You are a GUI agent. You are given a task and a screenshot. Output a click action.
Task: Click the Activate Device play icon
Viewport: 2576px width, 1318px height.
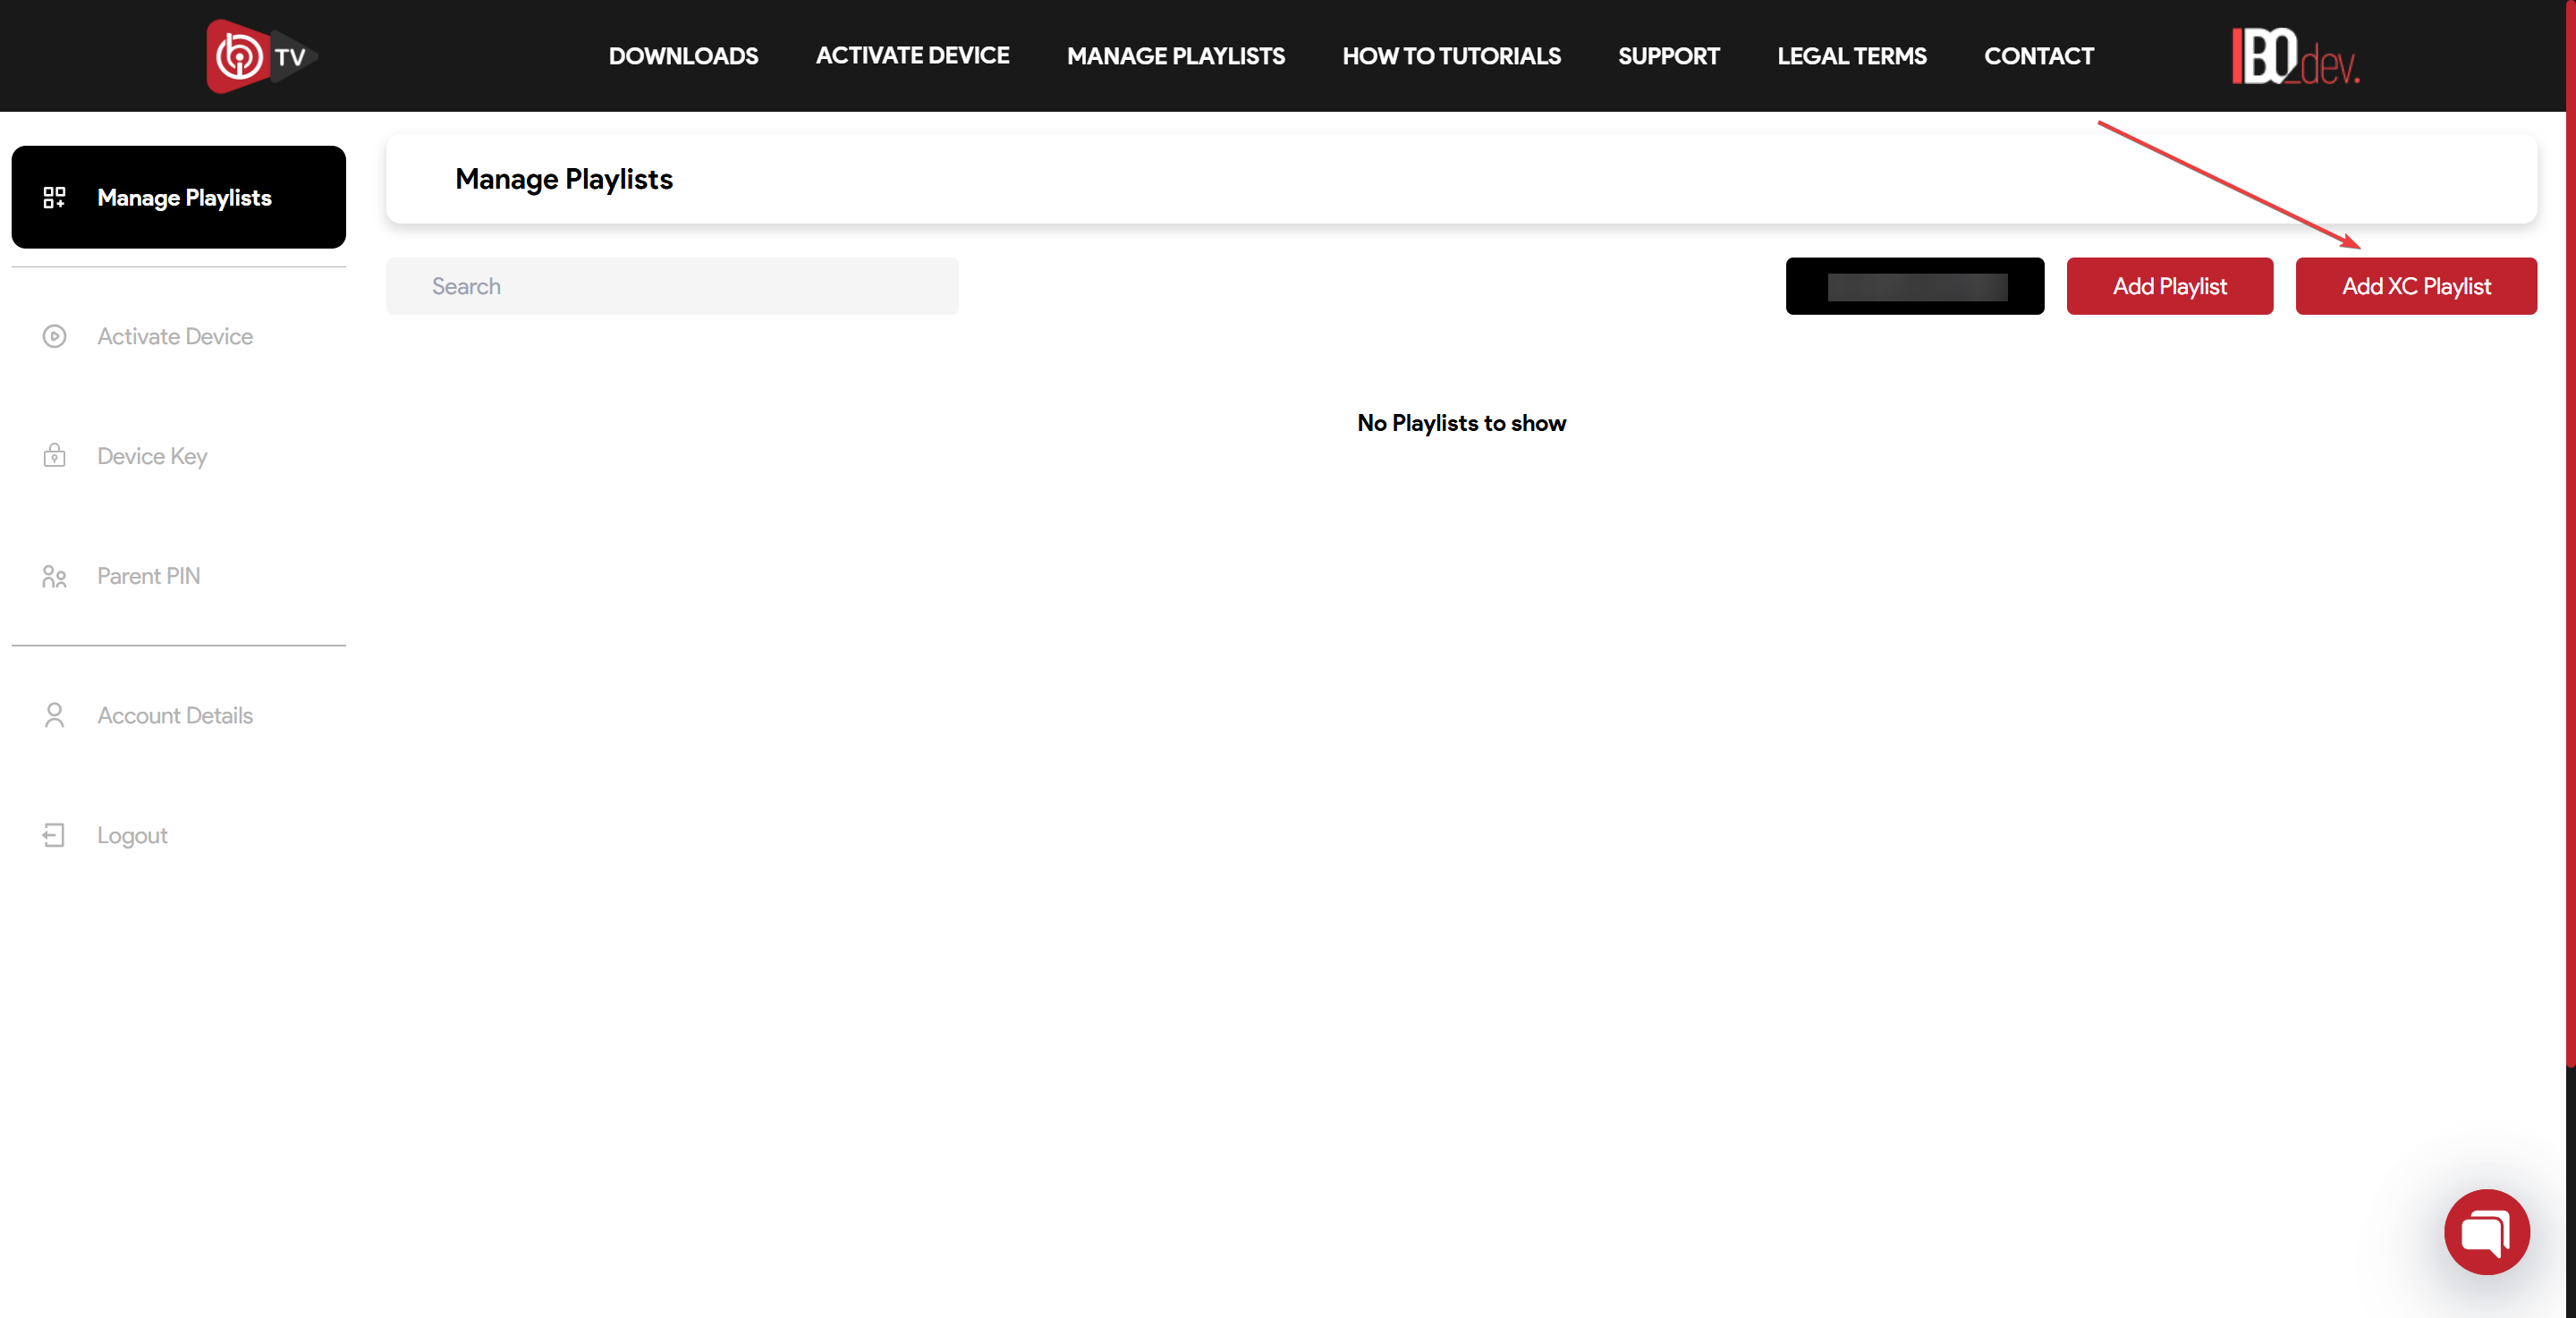54,336
